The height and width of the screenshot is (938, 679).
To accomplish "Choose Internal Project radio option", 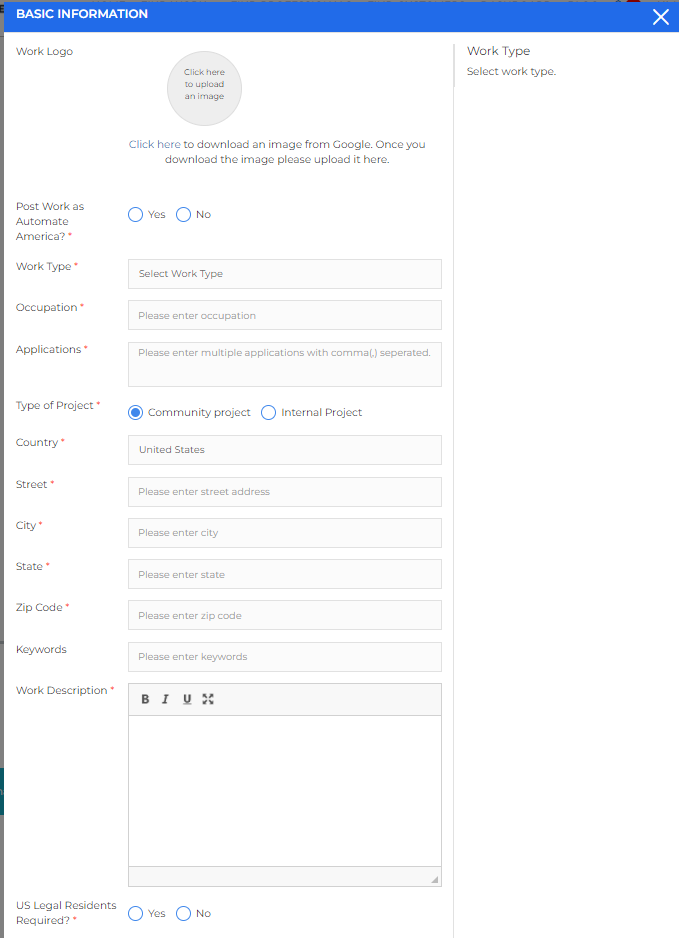I will click(269, 412).
